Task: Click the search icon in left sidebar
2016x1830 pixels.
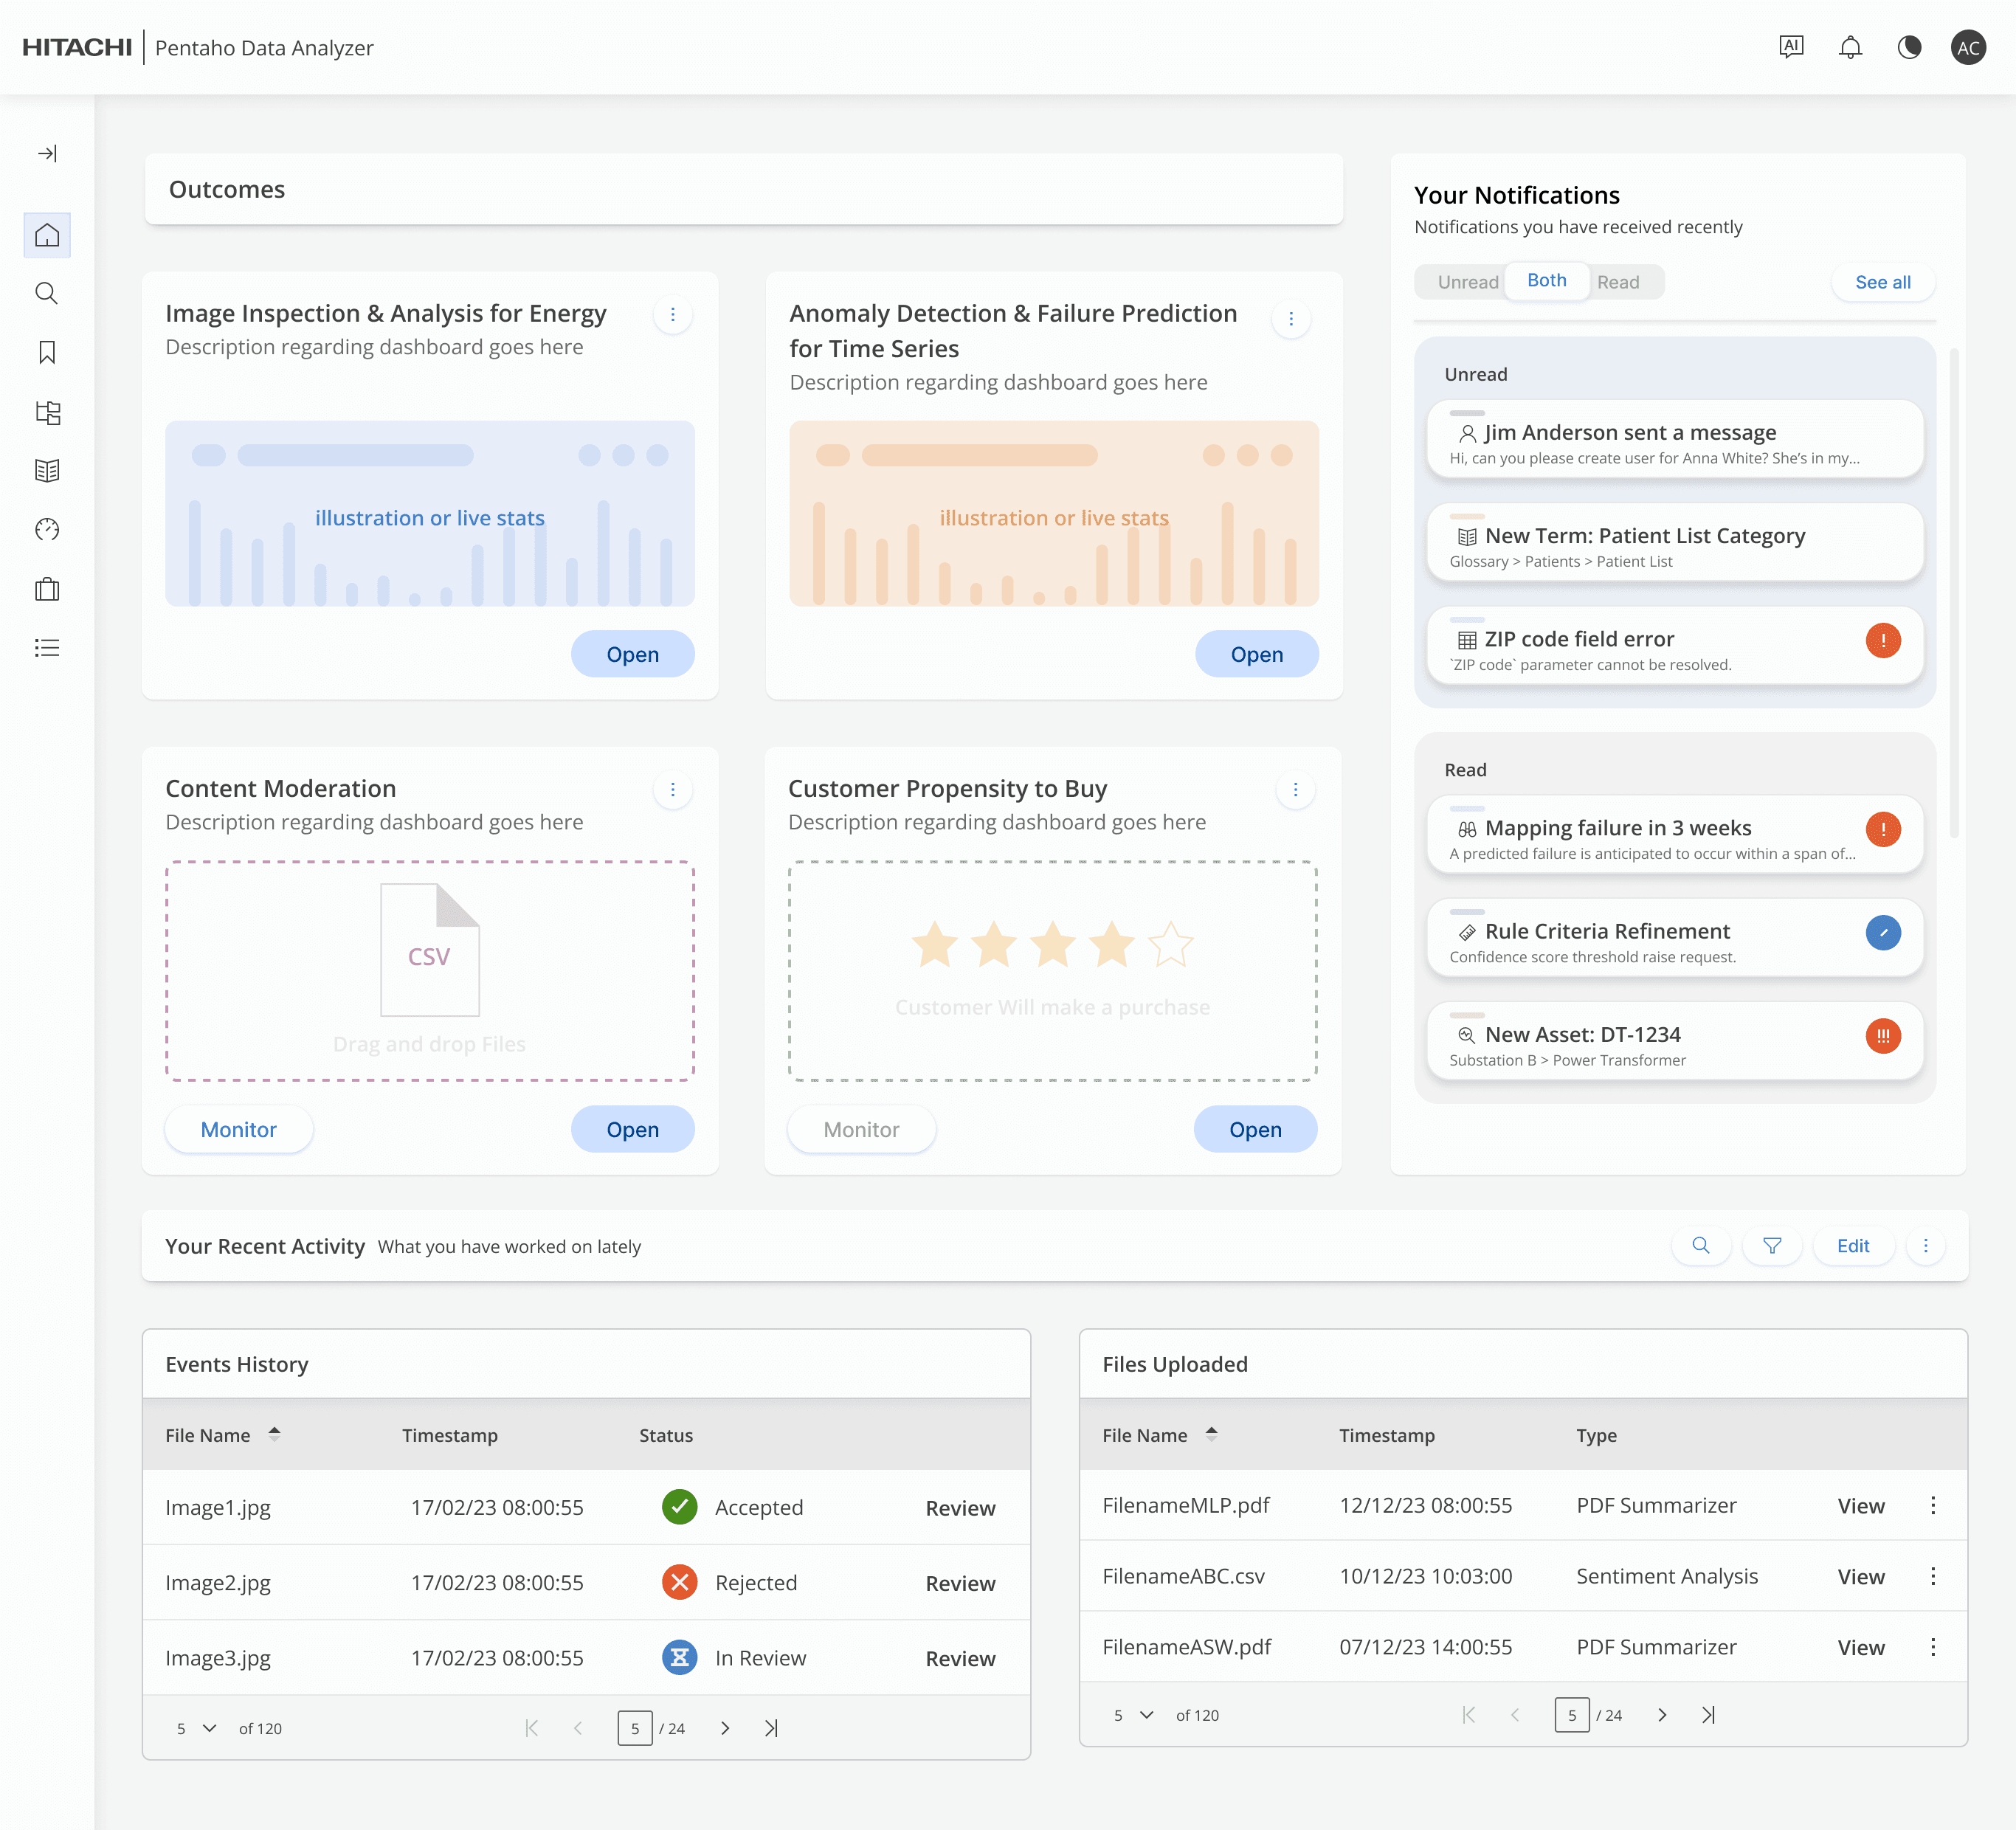Action: (47, 294)
